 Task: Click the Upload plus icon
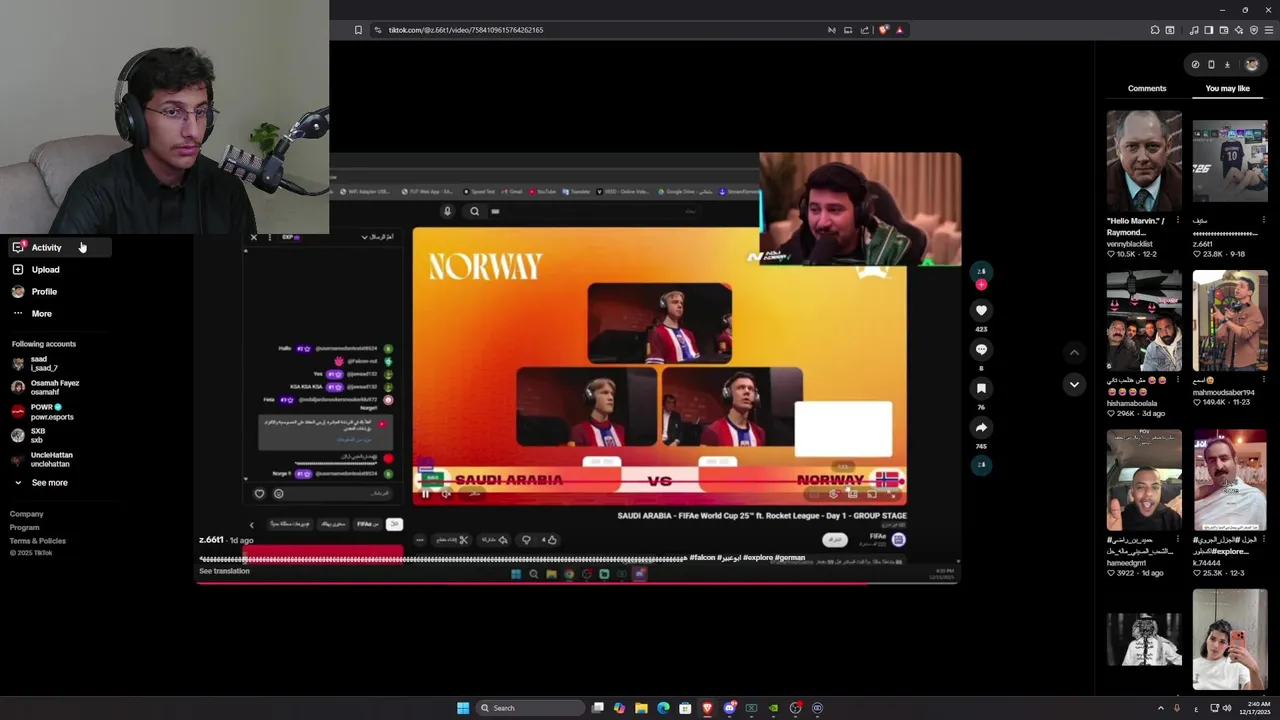click(x=18, y=269)
